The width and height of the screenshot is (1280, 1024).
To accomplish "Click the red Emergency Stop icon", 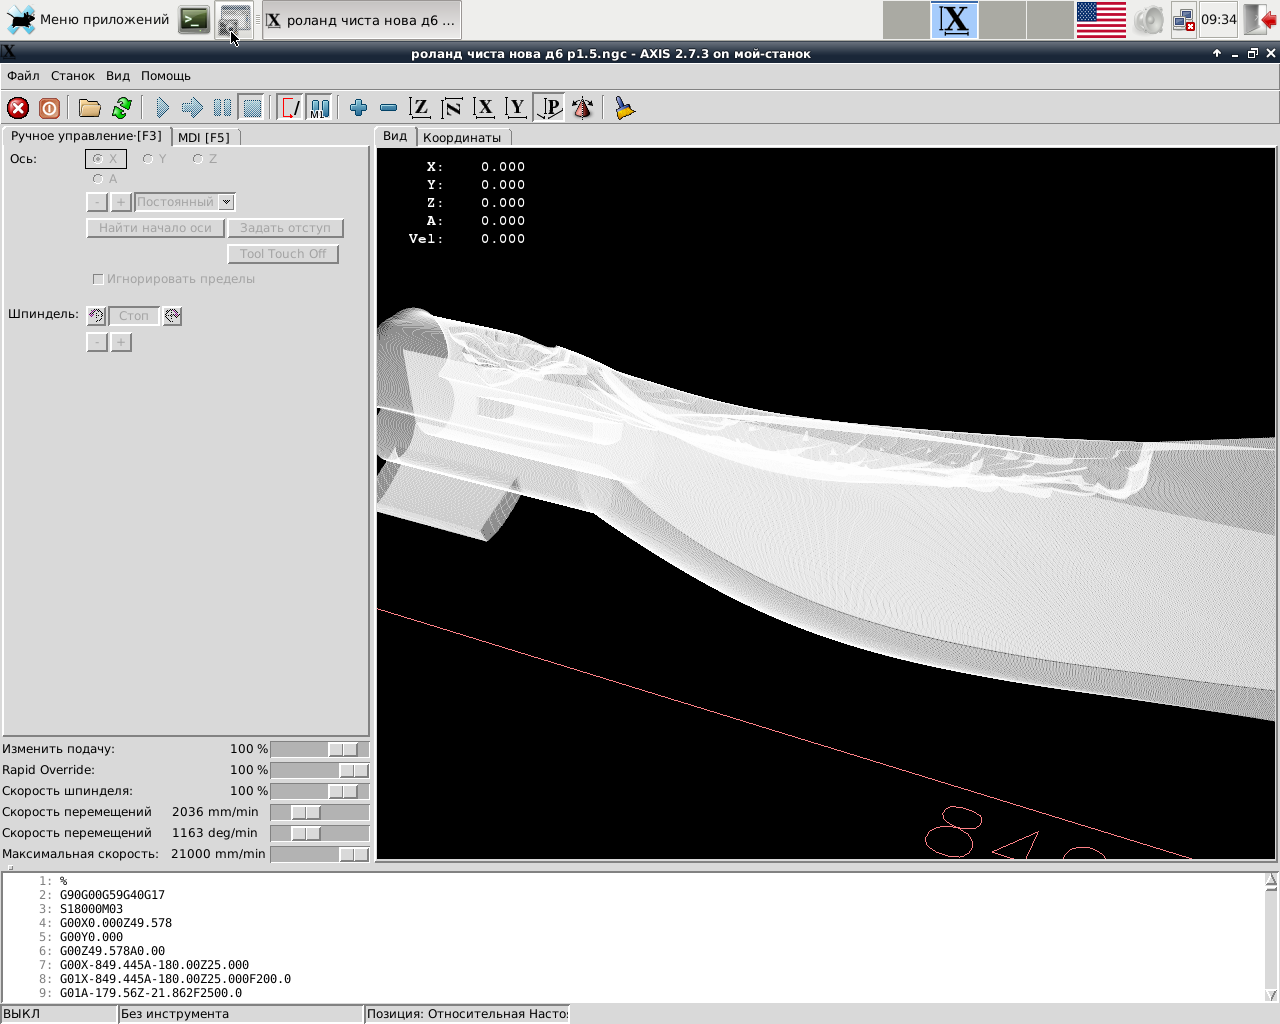I will coord(18,108).
